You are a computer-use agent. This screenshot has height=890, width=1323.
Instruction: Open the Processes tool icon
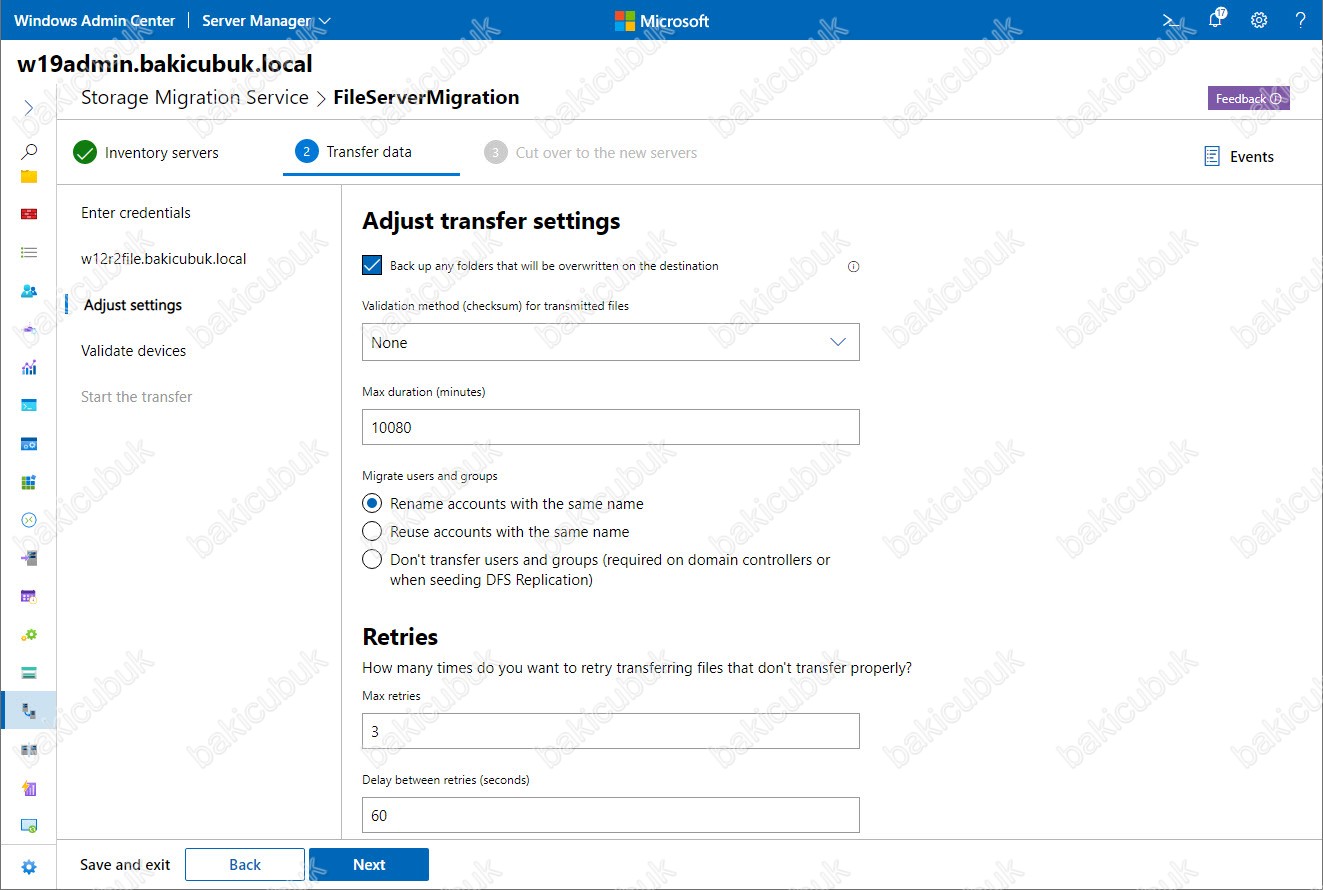[29, 443]
